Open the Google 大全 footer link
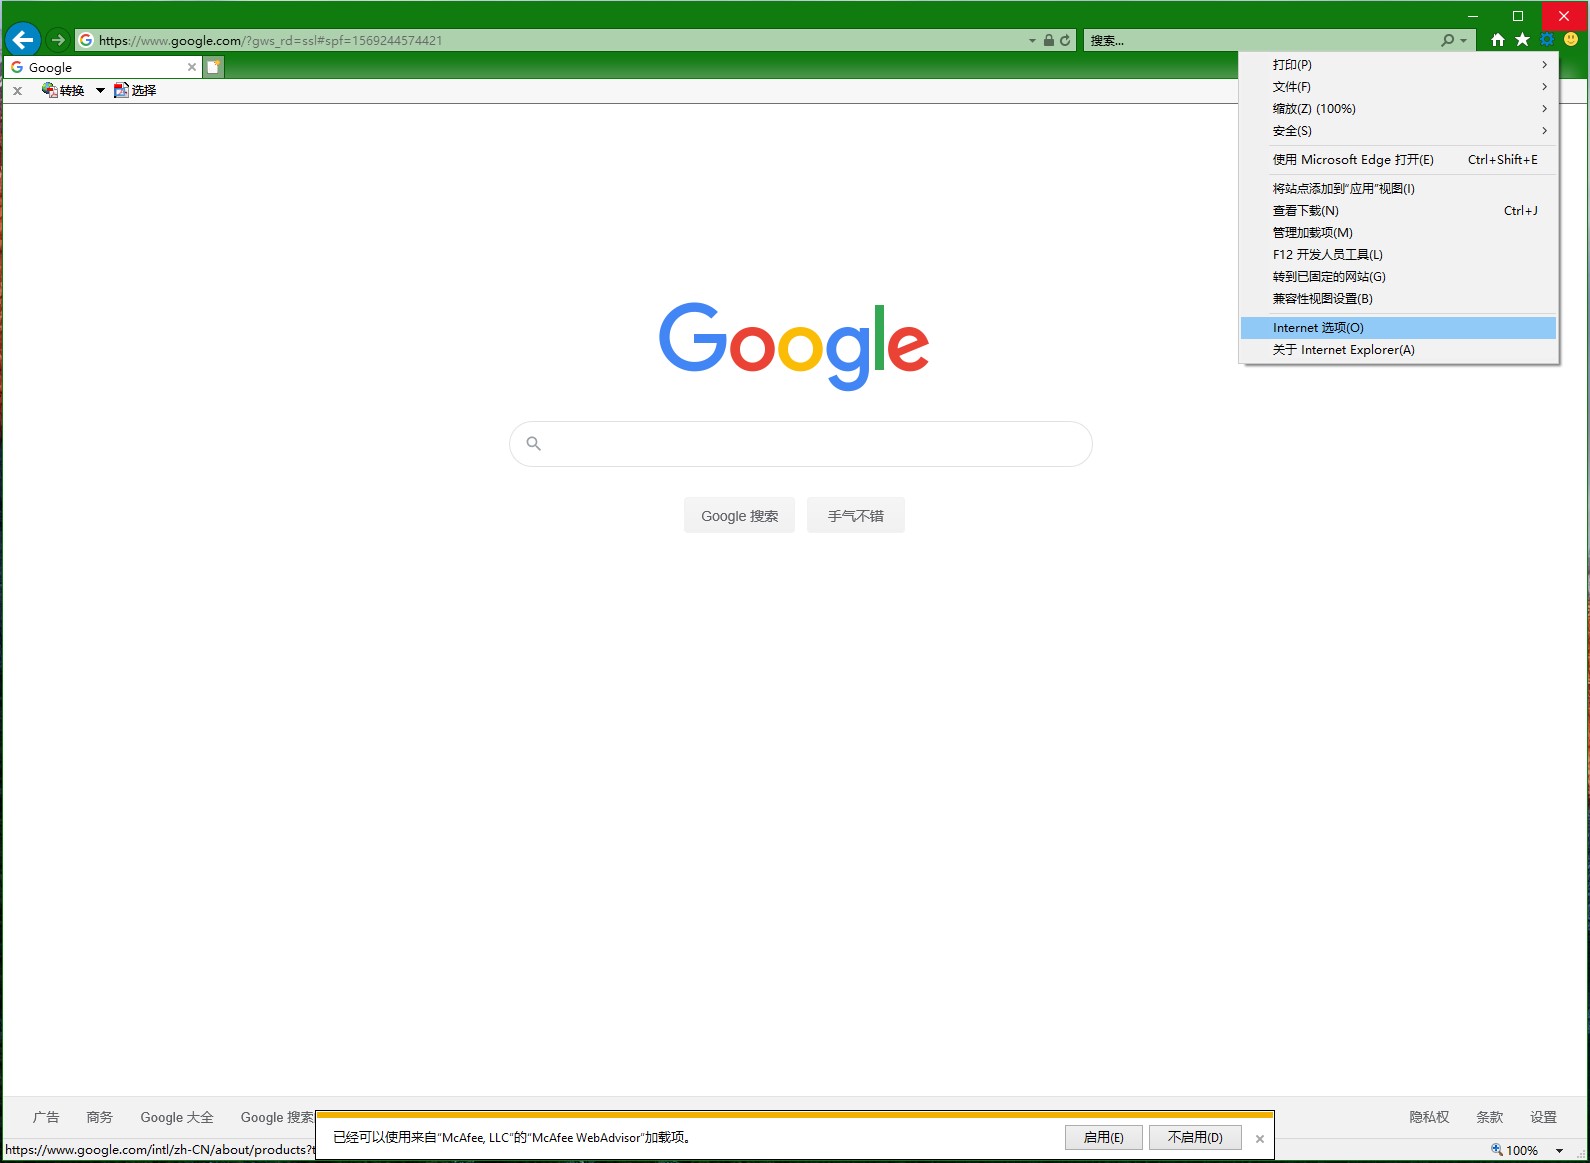 pos(177,1118)
